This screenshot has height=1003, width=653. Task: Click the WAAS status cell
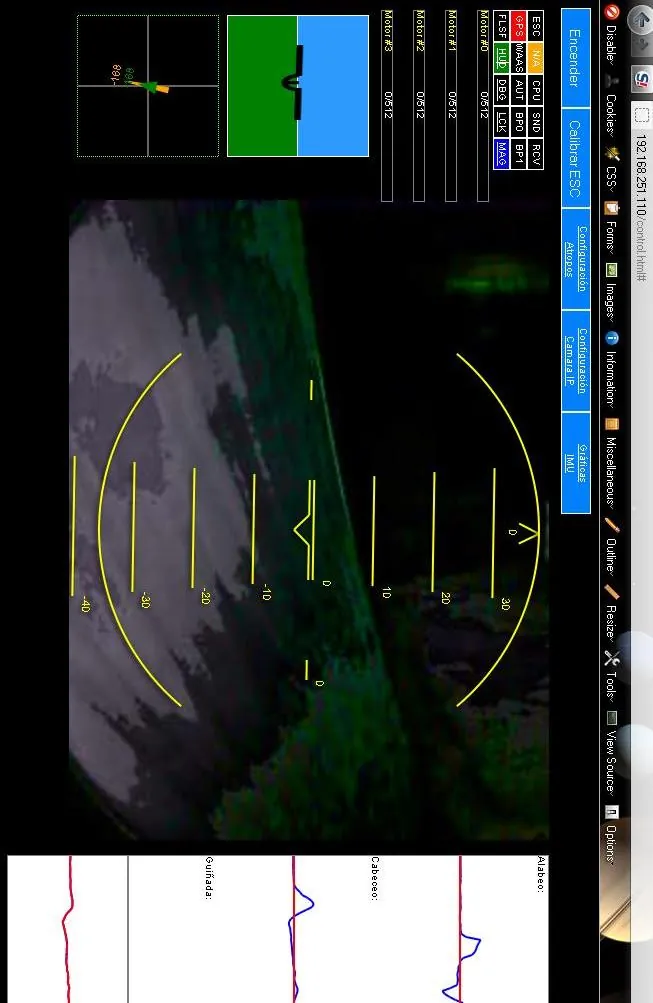point(519,58)
